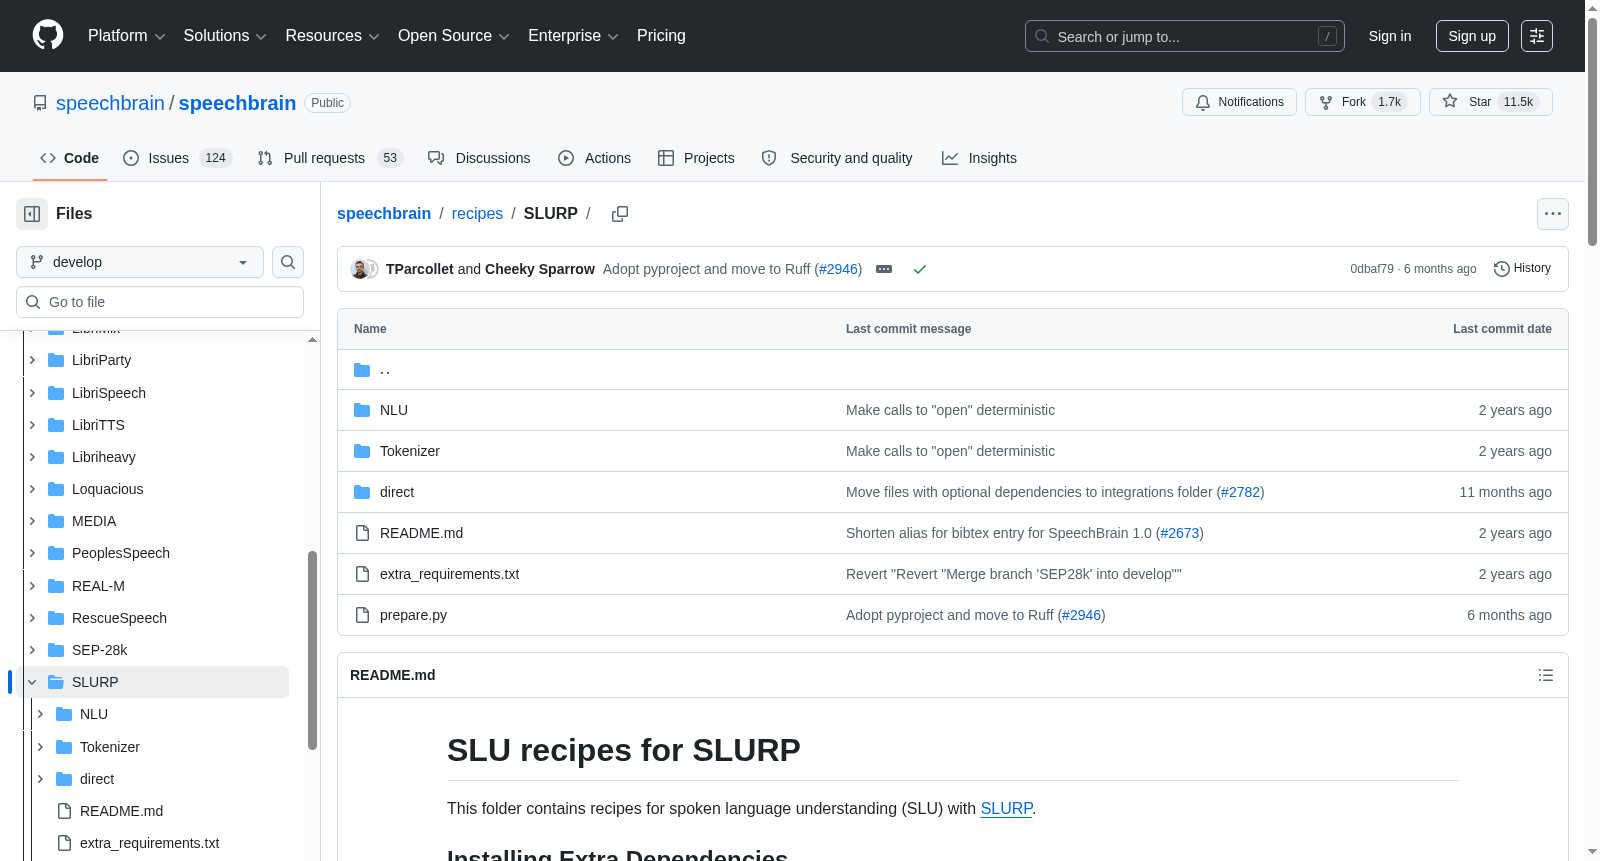1600x861 pixels.
Task: Click the LibriParty folder icon in tree
Action: [x=56, y=360]
